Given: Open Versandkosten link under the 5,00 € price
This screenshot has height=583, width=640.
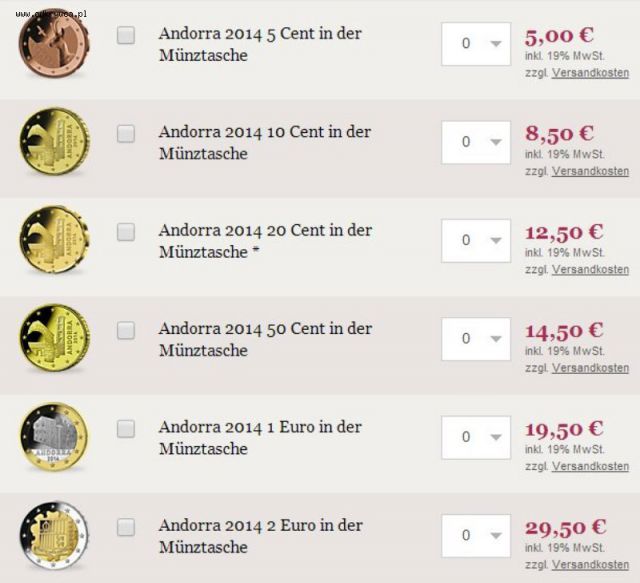Looking at the screenshot, I should coord(590,73).
